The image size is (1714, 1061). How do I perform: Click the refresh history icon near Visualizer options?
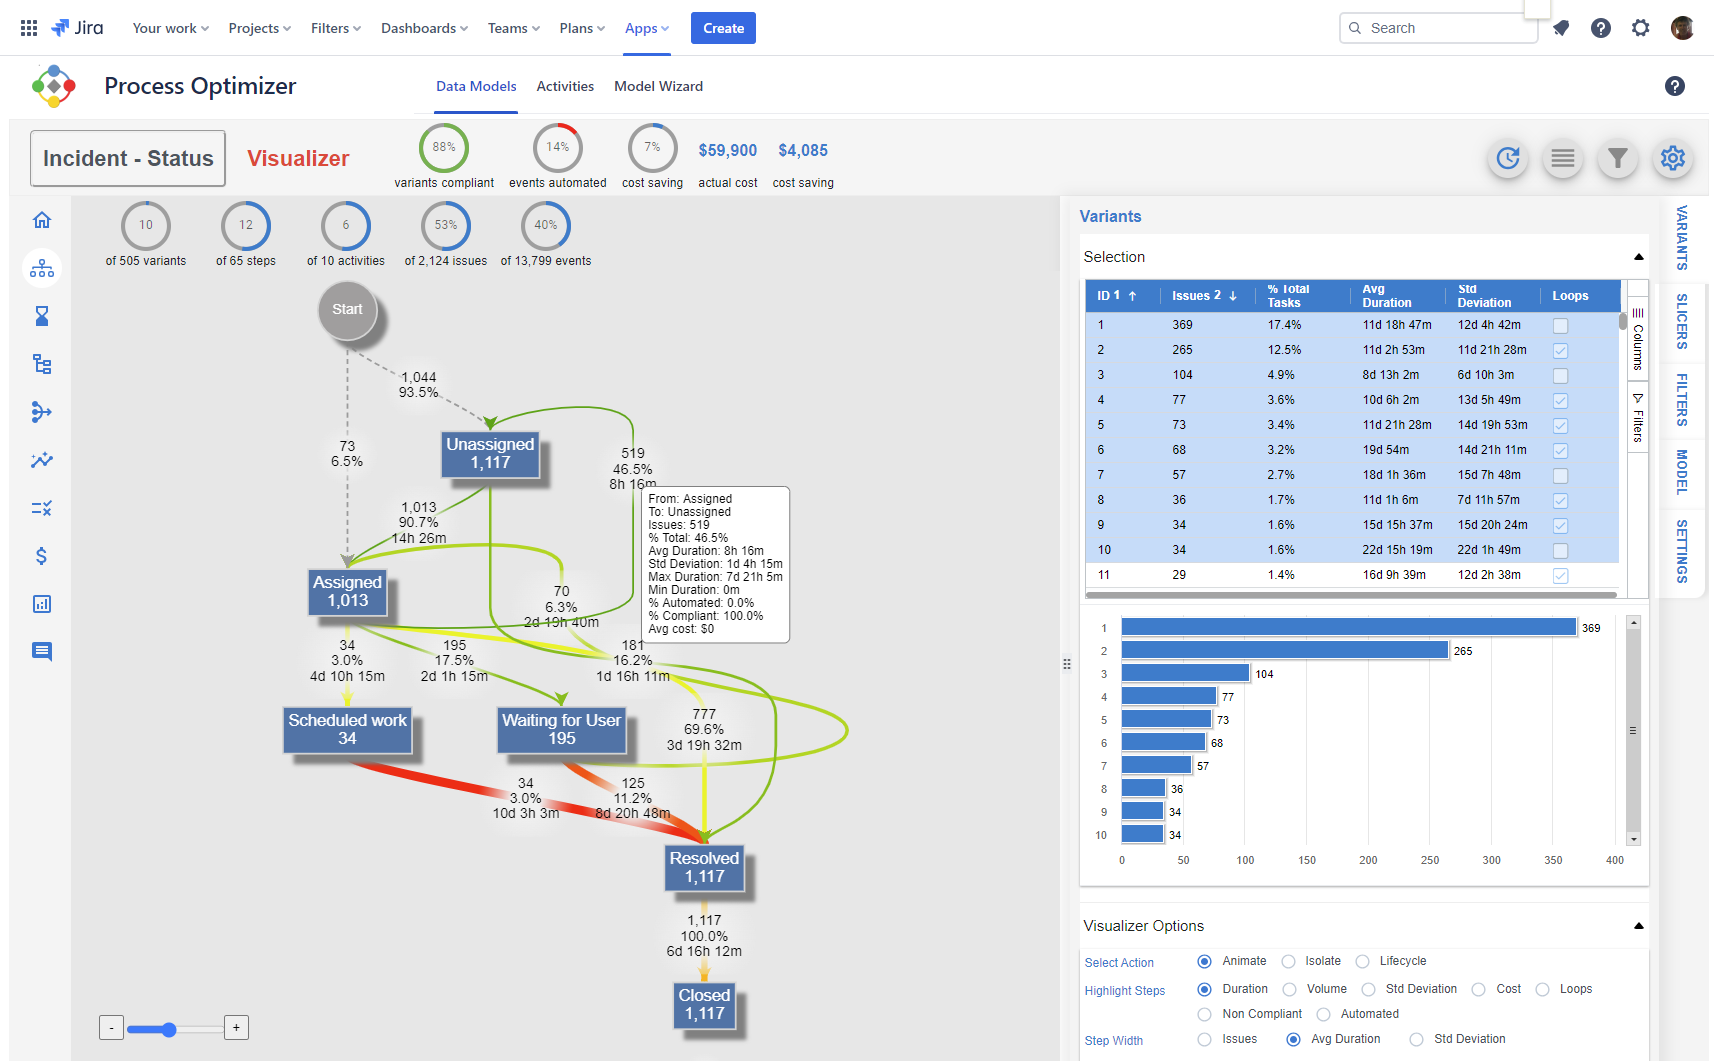(x=1509, y=158)
